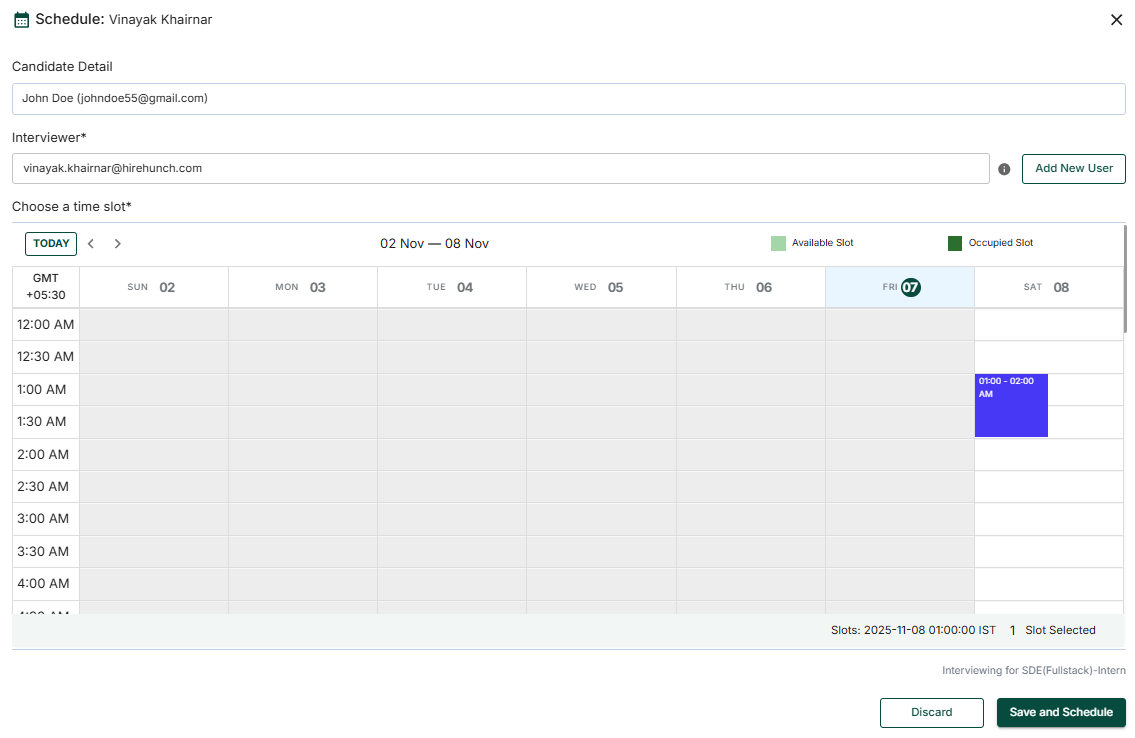This screenshot has height=738, width=1135.
Task: Click the Interviewer email input field
Action: tap(500, 169)
